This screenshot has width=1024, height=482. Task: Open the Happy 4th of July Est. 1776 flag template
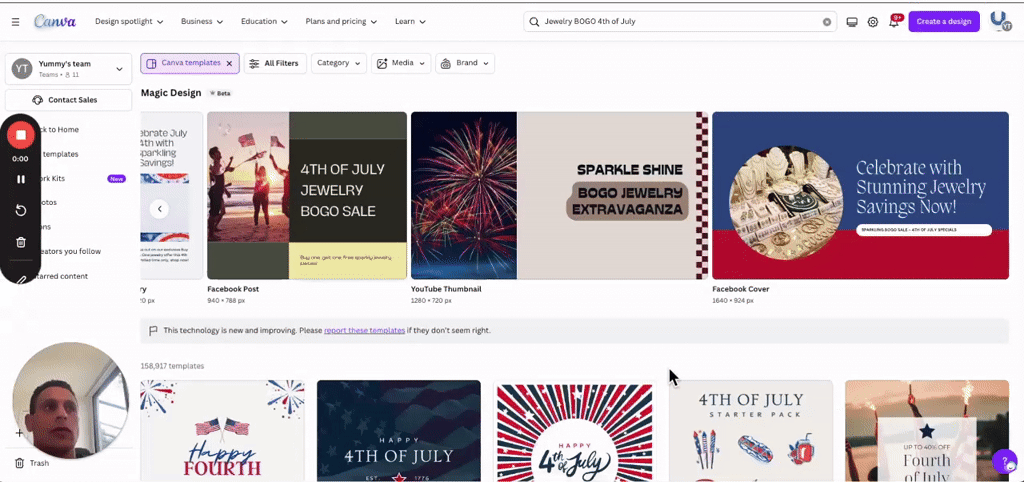(399, 431)
